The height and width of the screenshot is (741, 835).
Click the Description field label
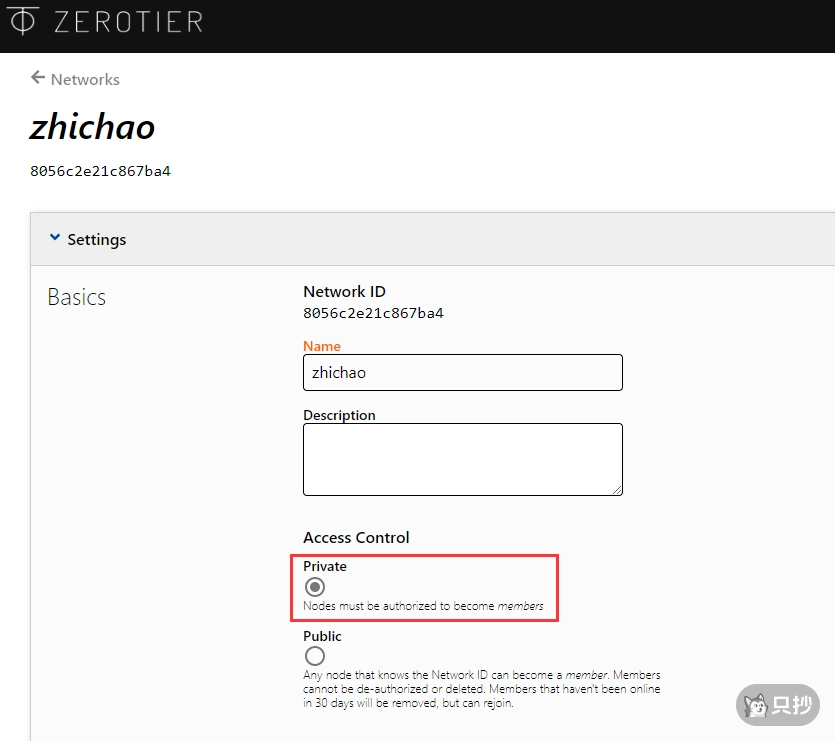point(339,415)
